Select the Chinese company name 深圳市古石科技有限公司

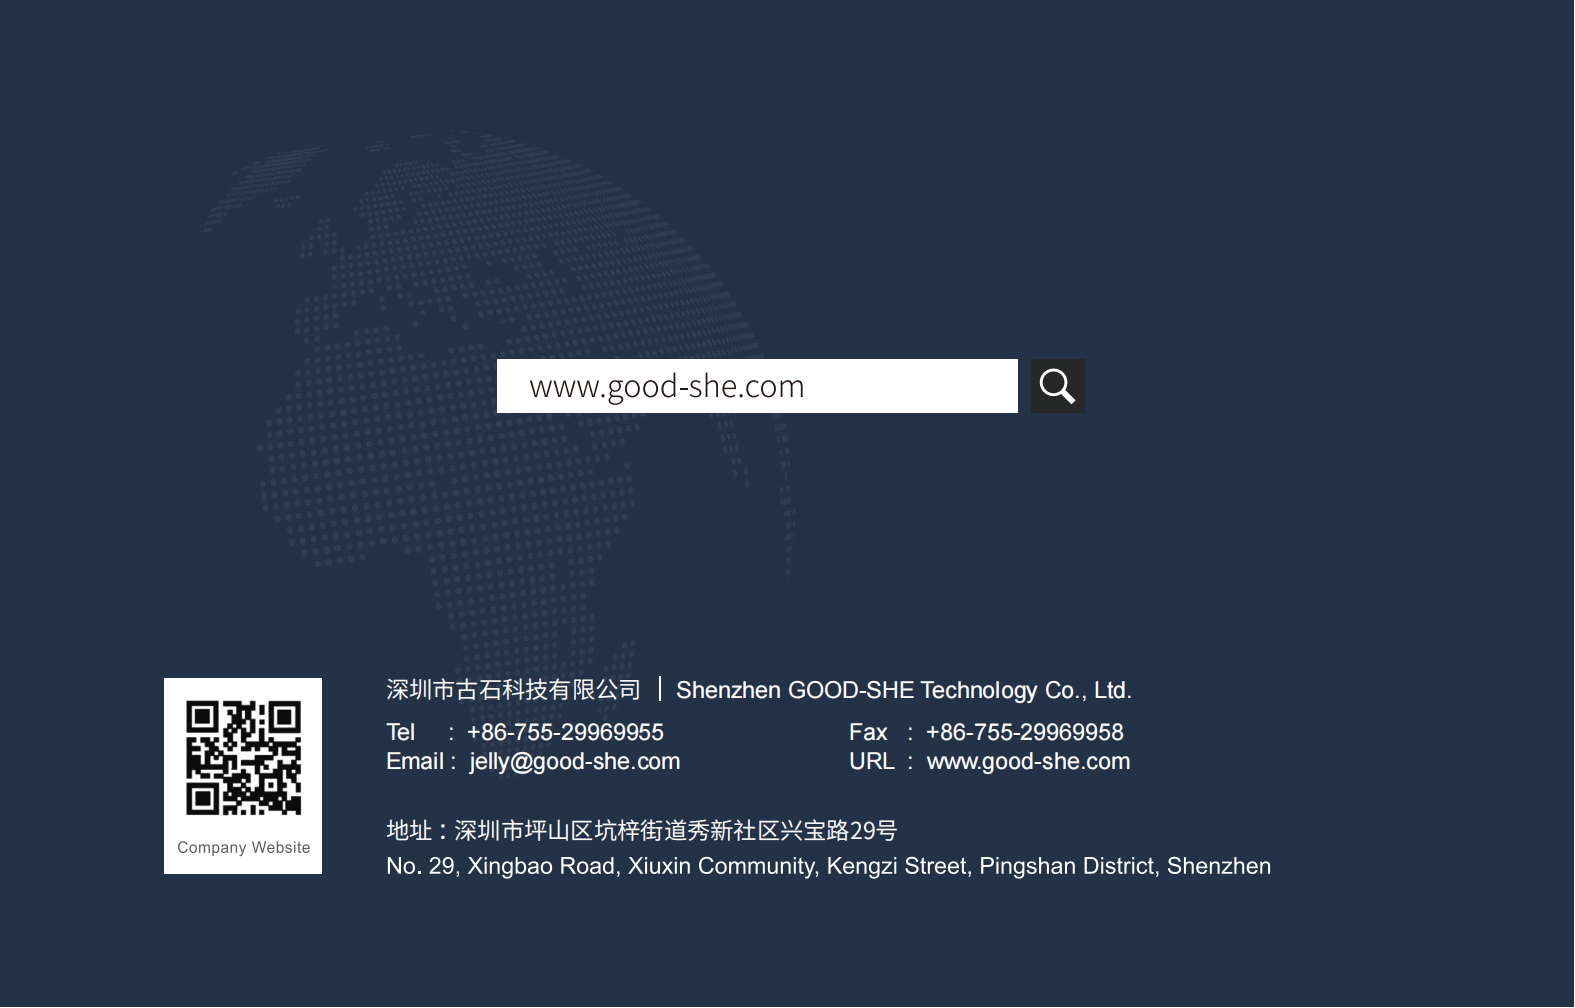(x=513, y=690)
